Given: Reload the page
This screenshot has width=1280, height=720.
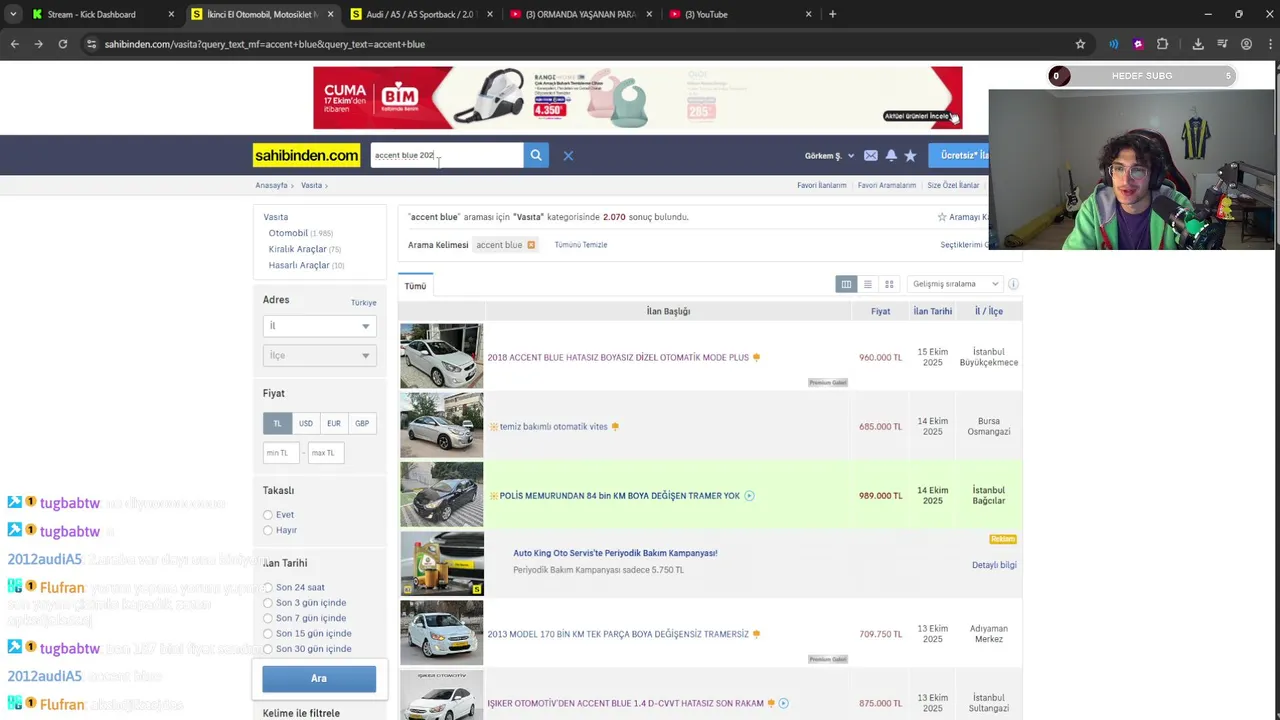Looking at the screenshot, I should (62, 44).
